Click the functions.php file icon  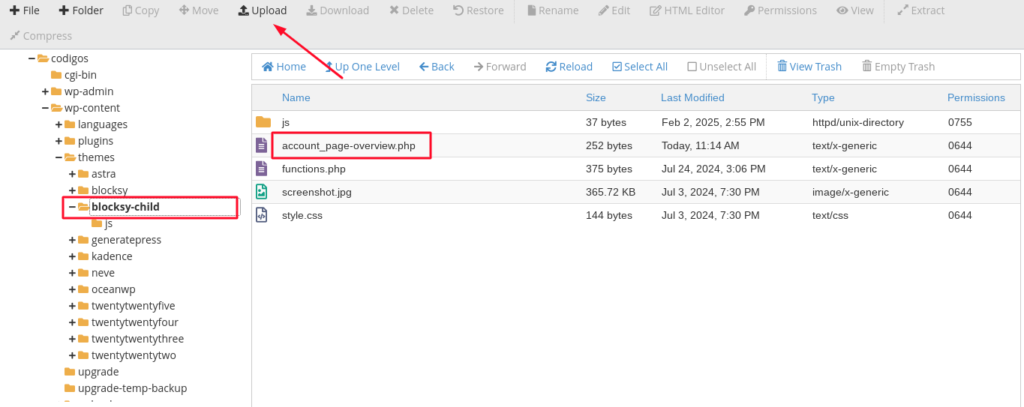click(261, 169)
